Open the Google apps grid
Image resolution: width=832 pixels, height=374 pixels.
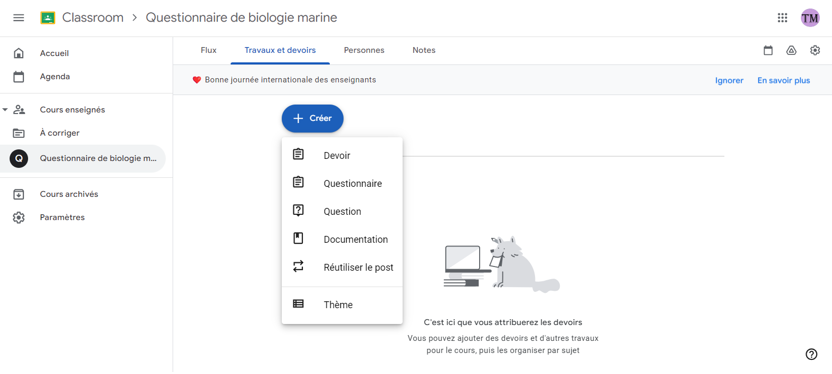coord(782,18)
